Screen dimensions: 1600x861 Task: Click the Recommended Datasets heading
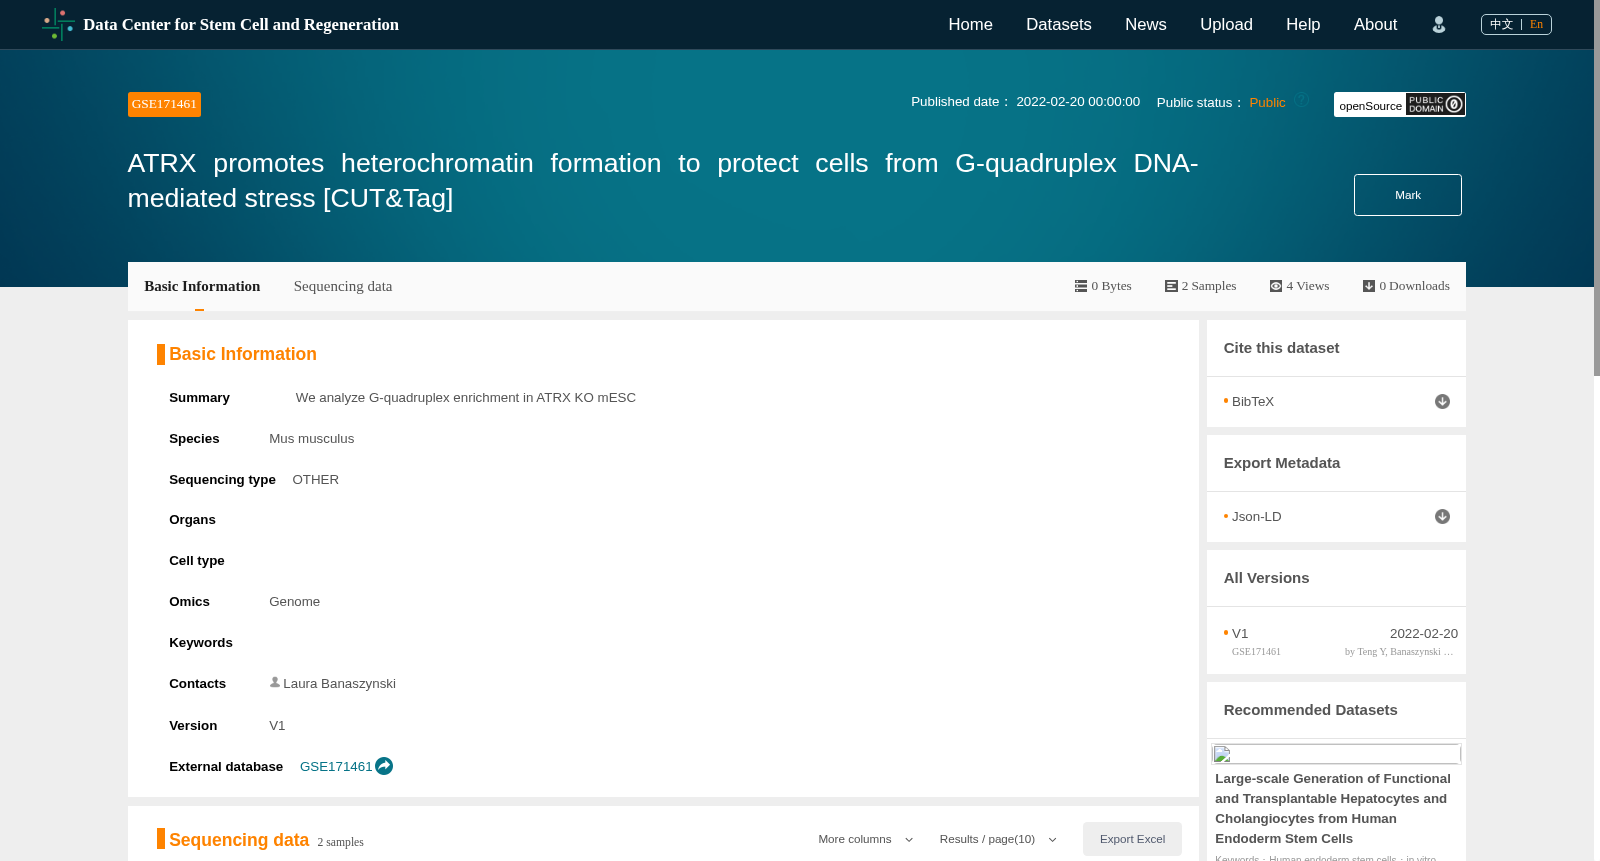1310,710
